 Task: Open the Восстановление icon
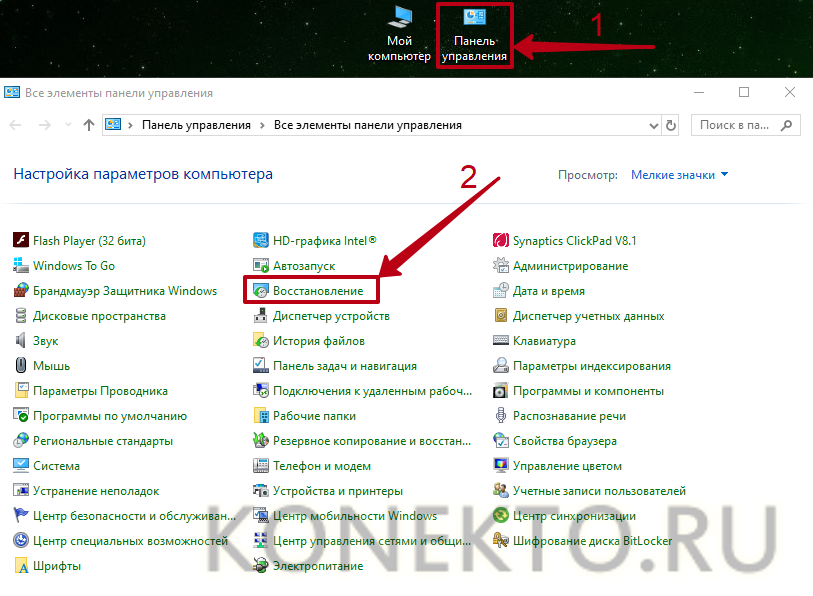point(261,291)
